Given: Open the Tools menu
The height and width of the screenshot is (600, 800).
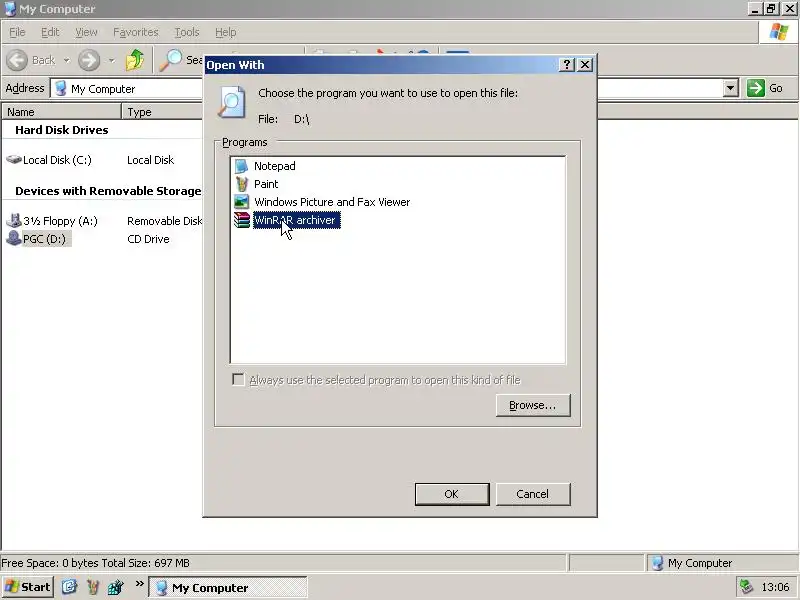Looking at the screenshot, I should [x=187, y=32].
